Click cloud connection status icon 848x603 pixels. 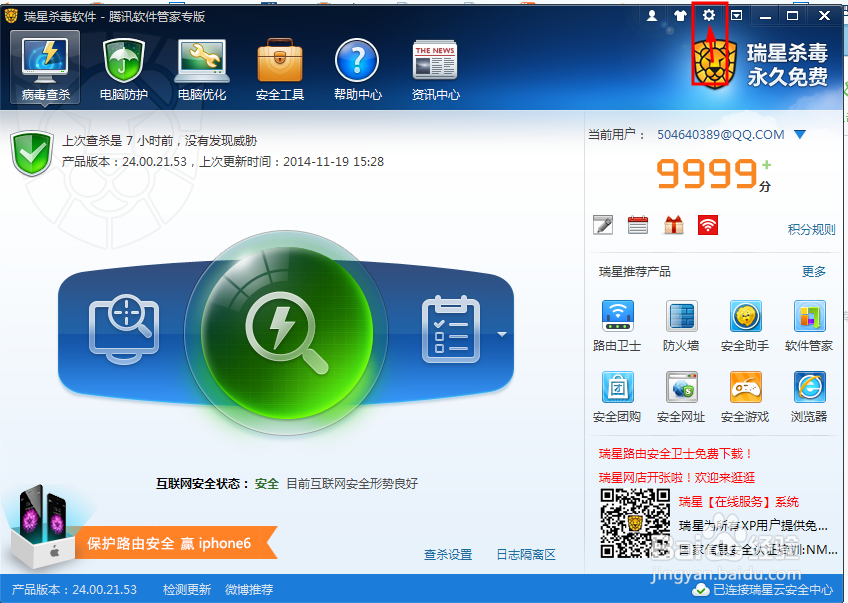(x=701, y=589)
